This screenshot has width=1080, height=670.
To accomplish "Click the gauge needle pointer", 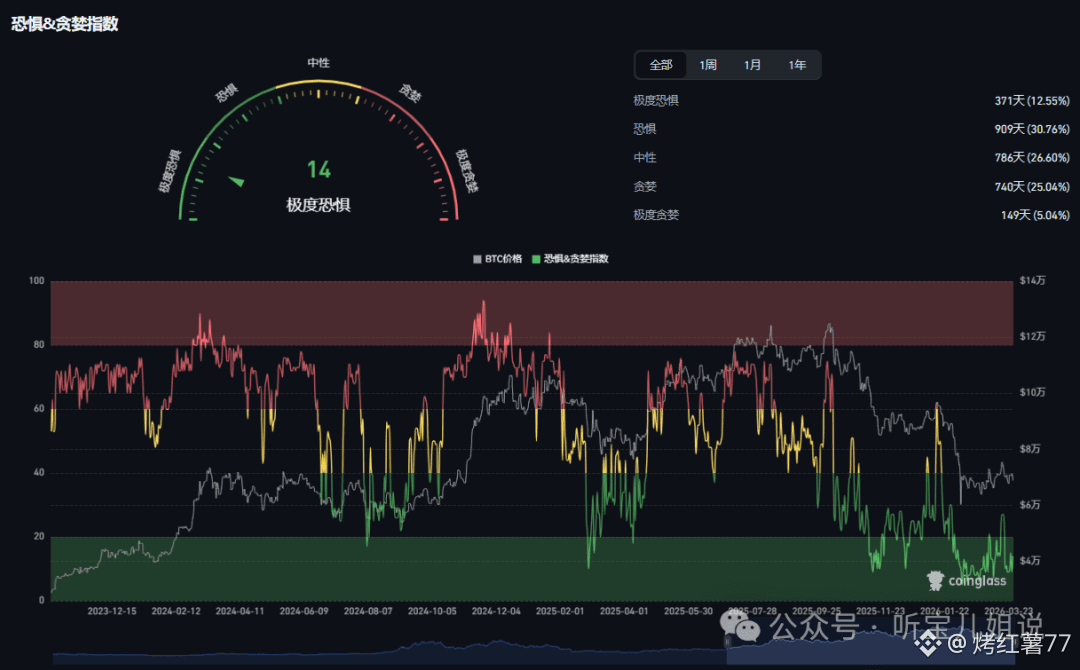I will (x=236, y=181).
